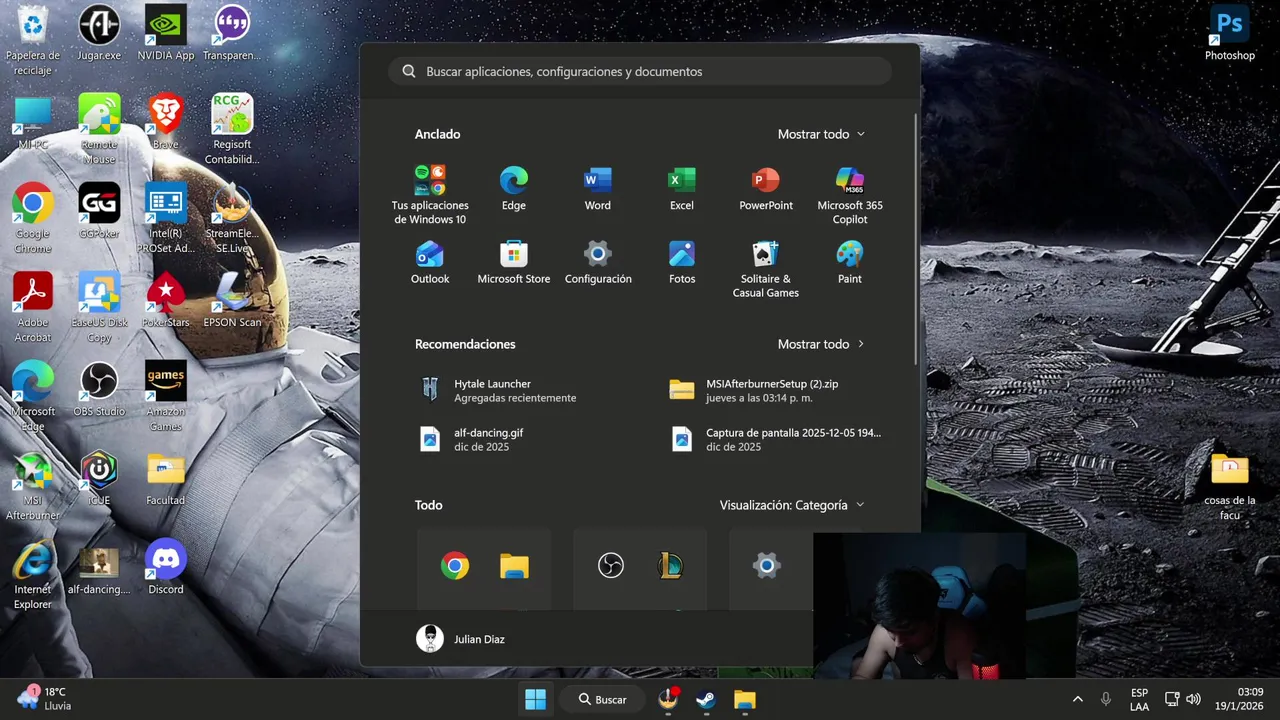The height and width of the screenshot is (720, 1280).
Task: Open League of Legends in the Todo category
Action: [x=670, y=566]
